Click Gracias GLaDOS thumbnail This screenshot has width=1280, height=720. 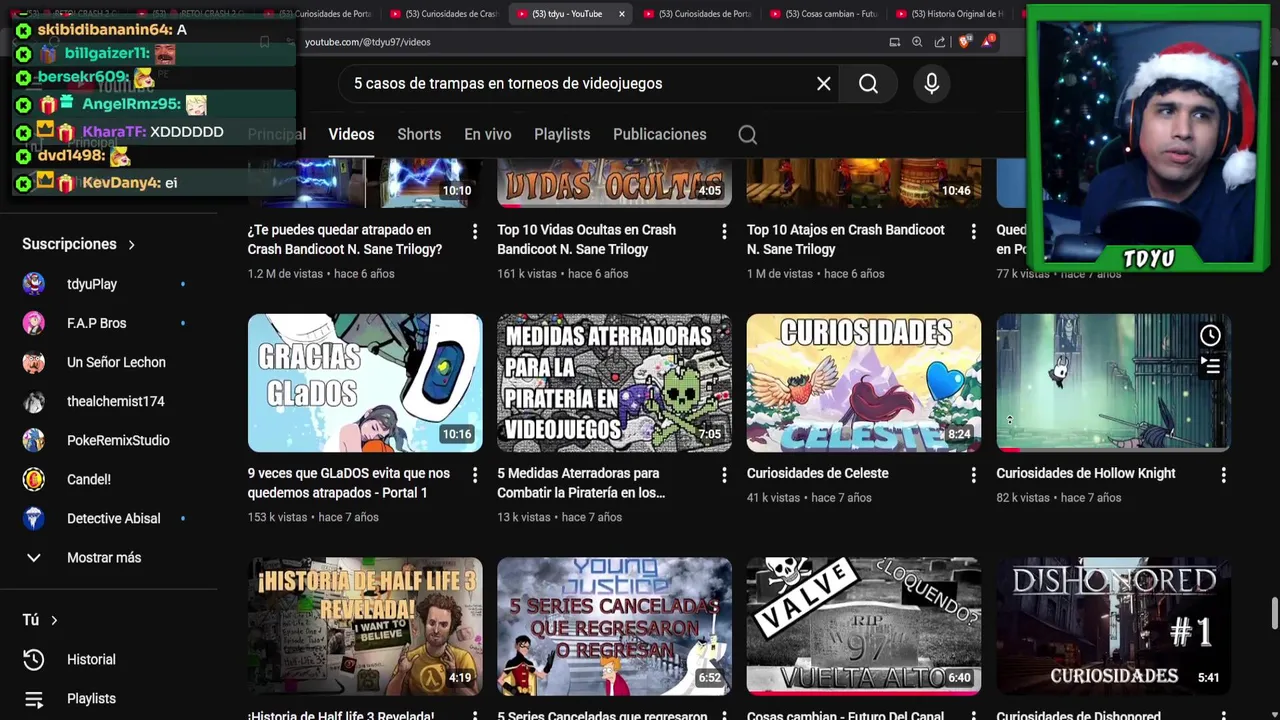[x=365, y=383]
